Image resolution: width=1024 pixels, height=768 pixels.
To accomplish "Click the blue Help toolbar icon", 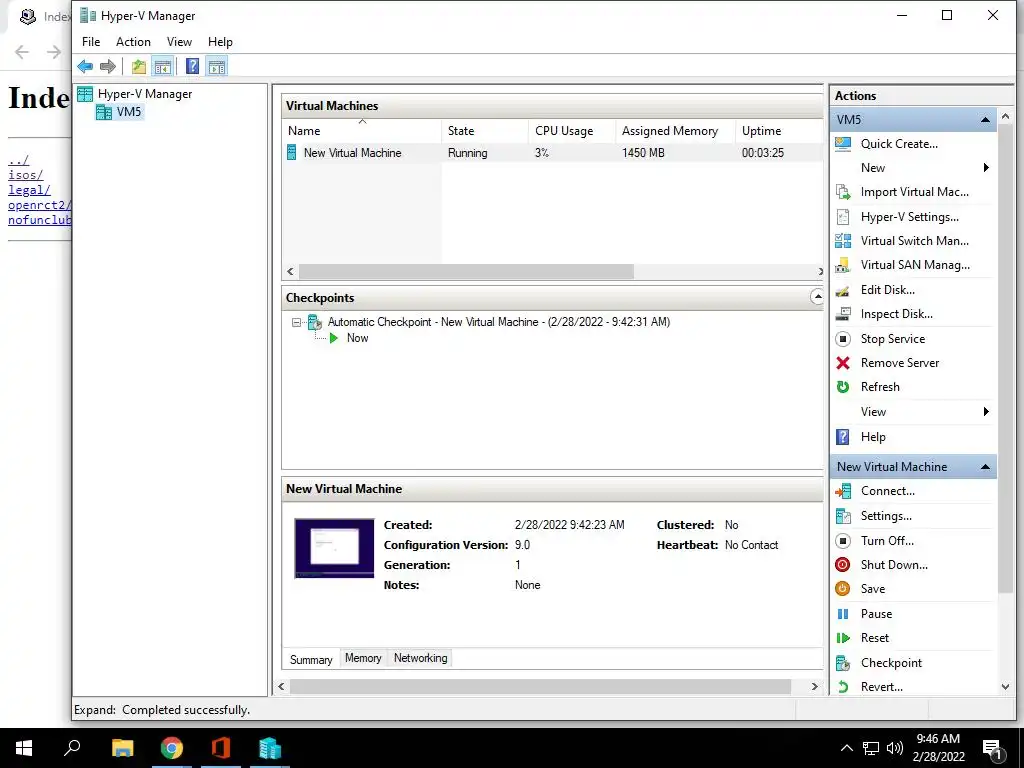I will [192, 66].
